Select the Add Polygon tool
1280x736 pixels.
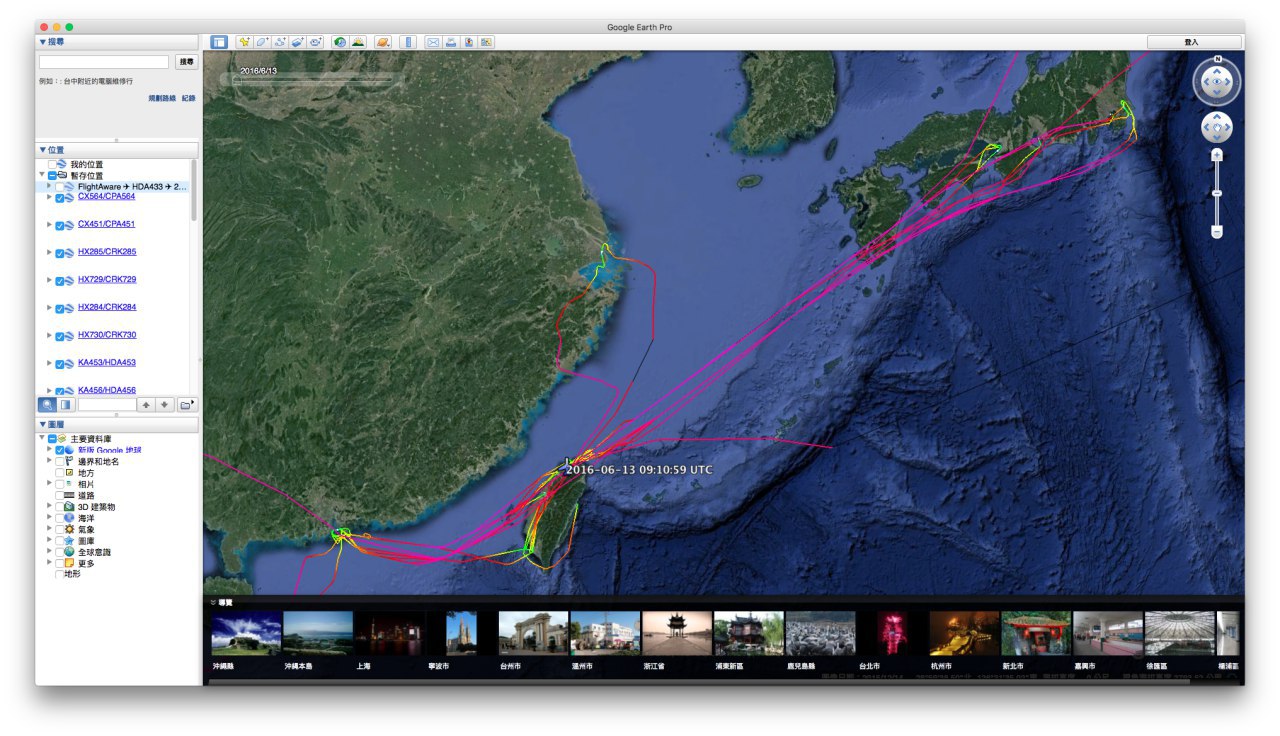[x=262, y=42]
